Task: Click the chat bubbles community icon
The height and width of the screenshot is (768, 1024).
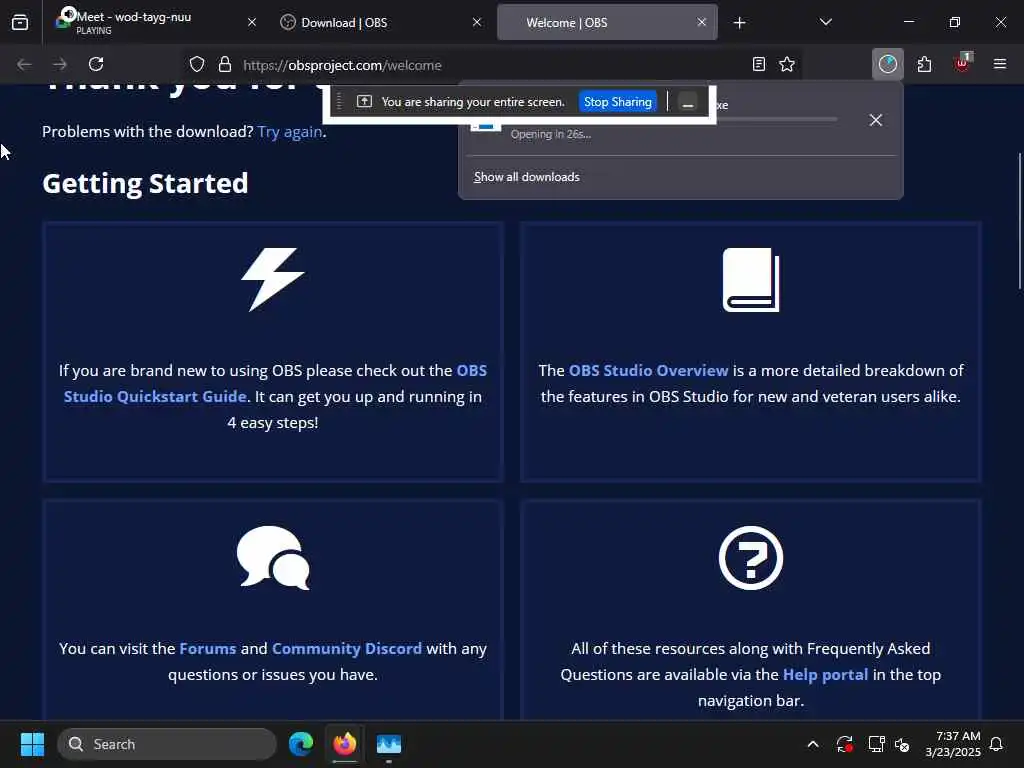Action: 273,558
